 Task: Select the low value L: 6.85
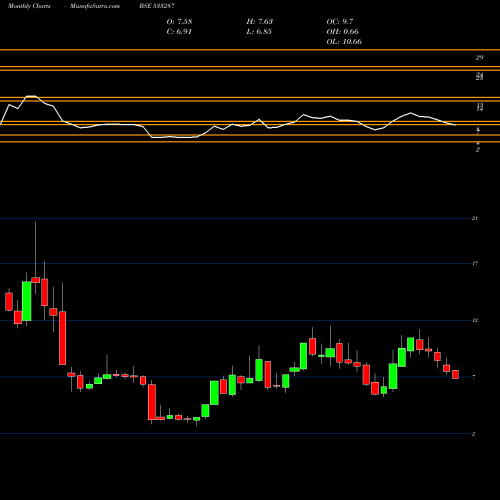(x=259, y=32)
